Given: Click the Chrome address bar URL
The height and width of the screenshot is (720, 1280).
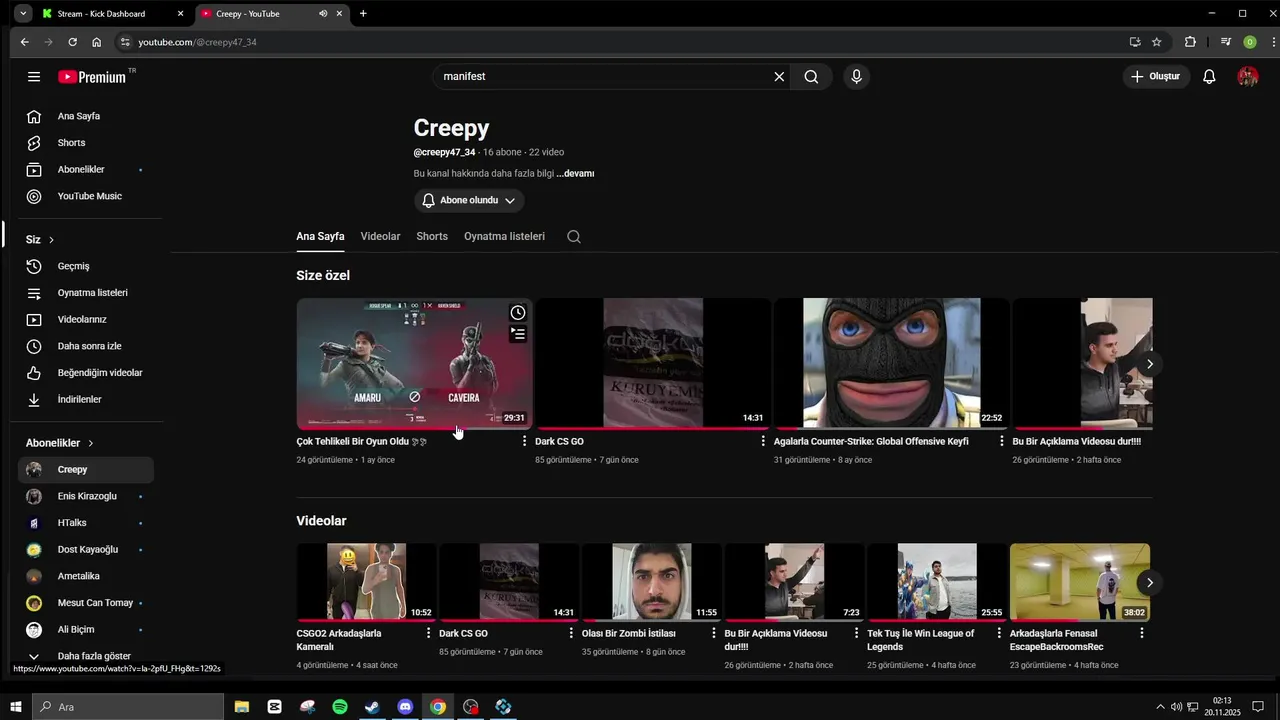Looking at the screenshot, I should pos(197,42).
